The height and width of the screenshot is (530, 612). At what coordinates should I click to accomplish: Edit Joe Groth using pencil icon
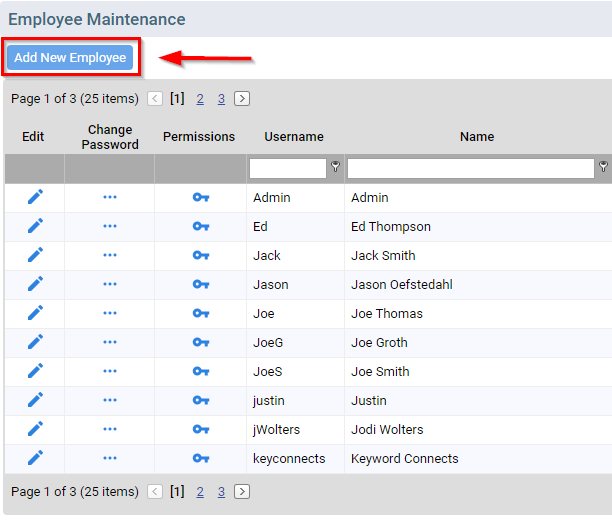tap(35, 342)
